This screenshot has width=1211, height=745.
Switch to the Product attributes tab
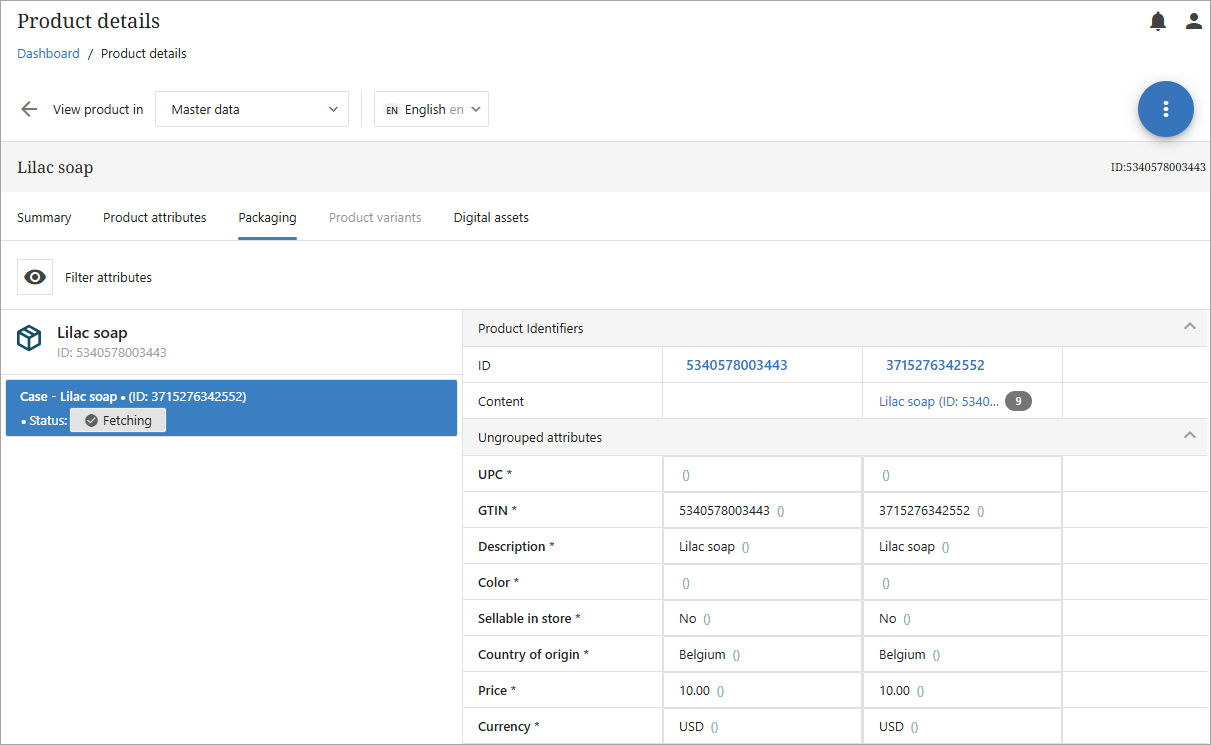click(x=155, y=217)
